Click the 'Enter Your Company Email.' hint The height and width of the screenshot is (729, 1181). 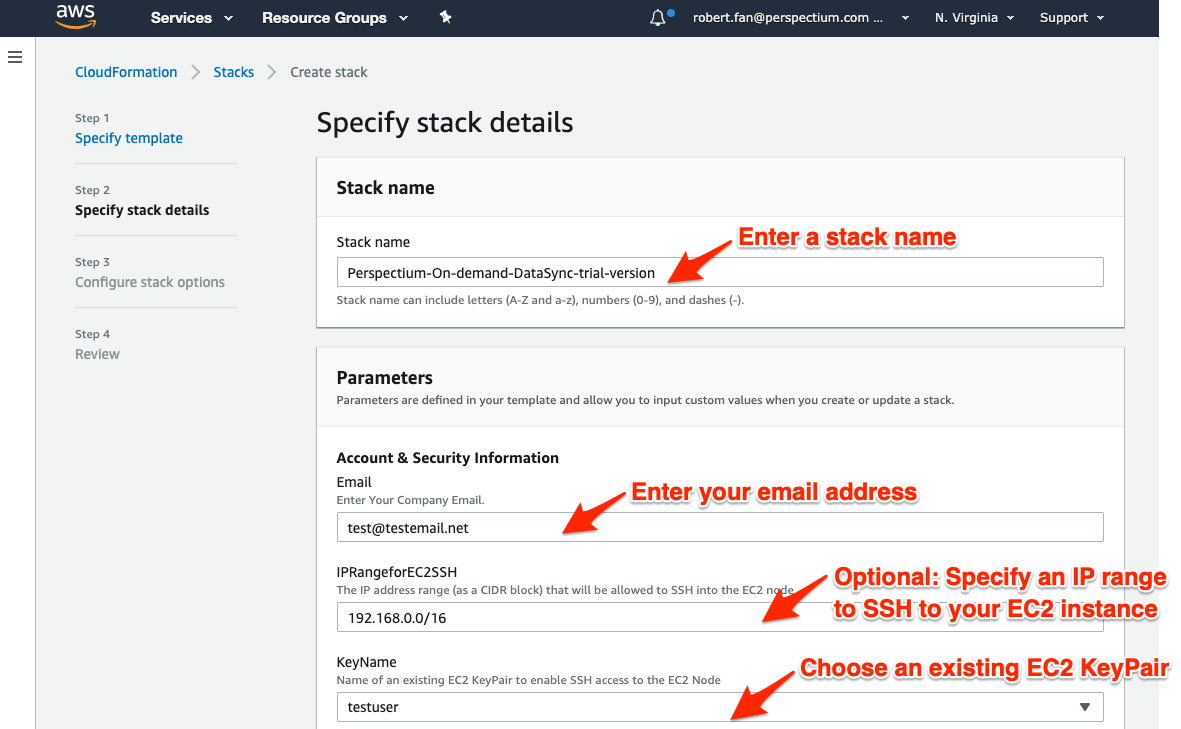[410, 500]
